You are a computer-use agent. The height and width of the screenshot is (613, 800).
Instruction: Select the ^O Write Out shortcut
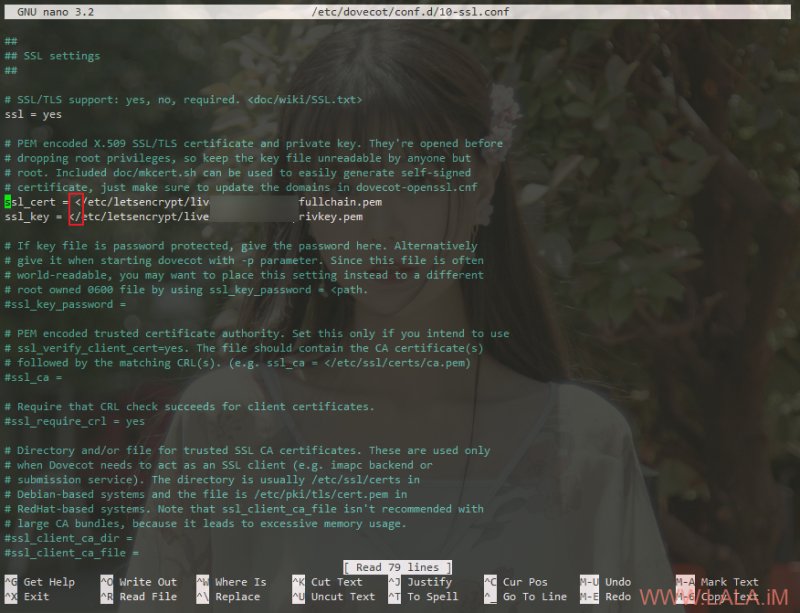(x=139, y=582)
